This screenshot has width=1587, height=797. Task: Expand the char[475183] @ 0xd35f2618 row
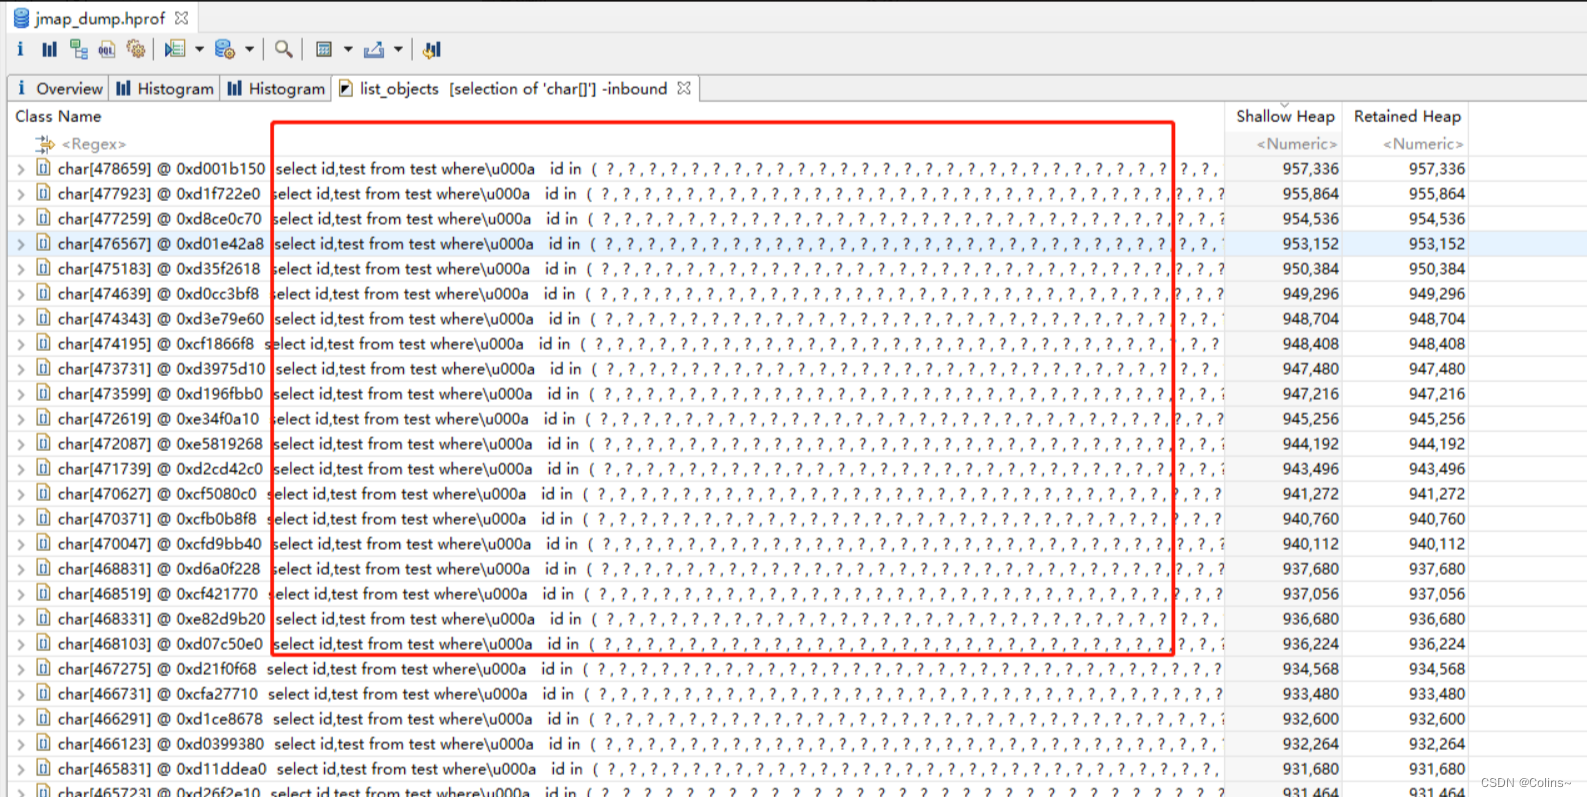[20, 269]
